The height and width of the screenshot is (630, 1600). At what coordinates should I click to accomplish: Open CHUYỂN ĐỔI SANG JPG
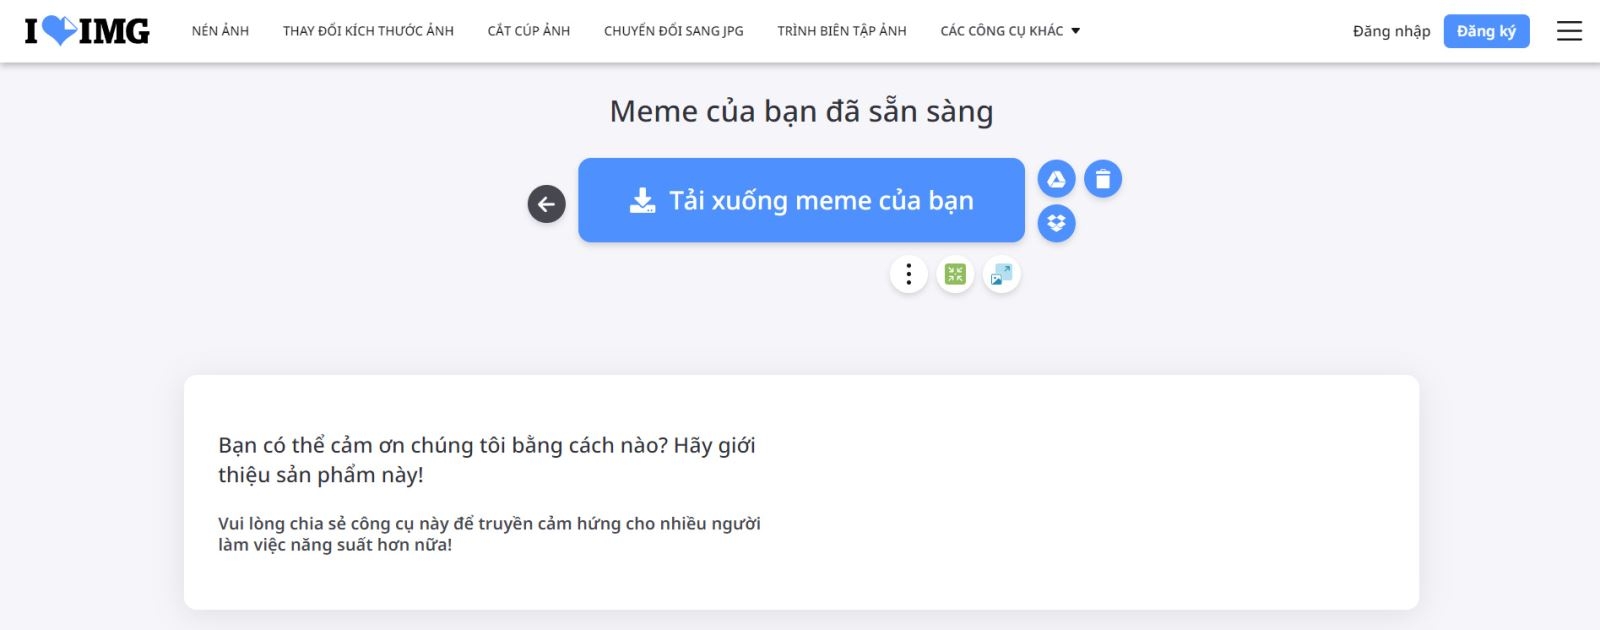[x=674, y=31]
